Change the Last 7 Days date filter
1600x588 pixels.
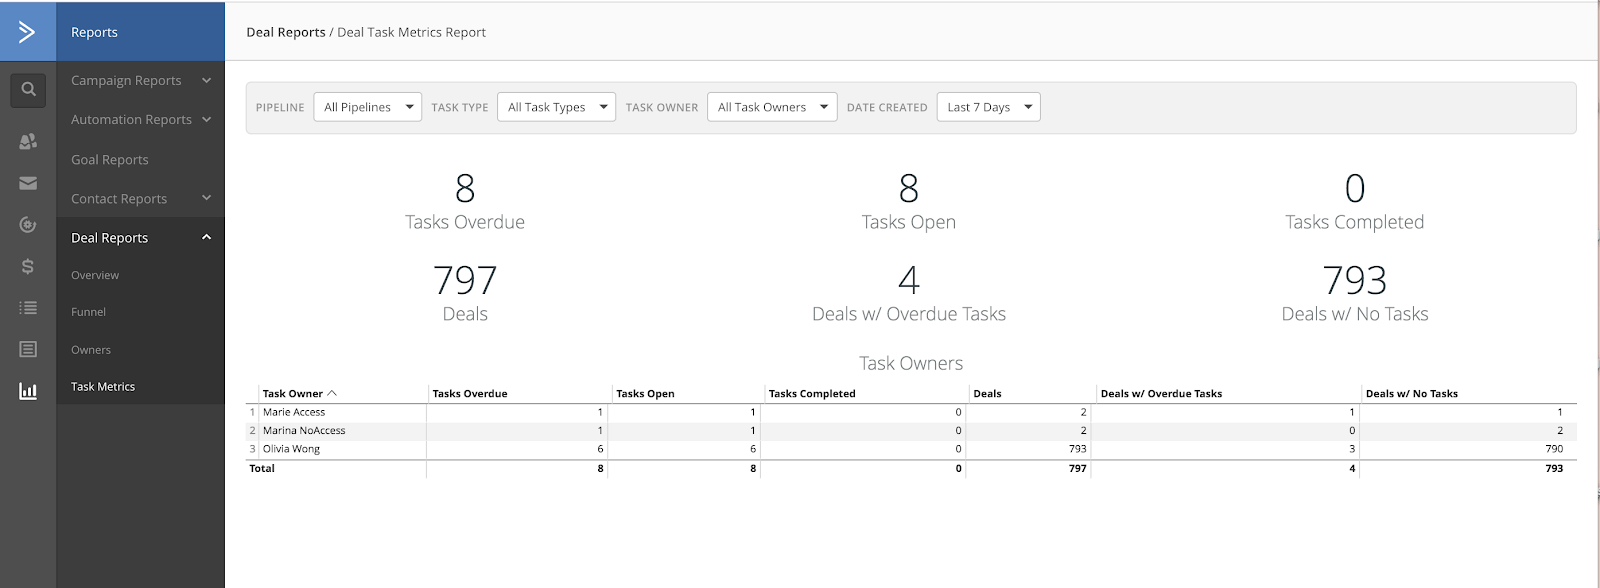coord(988,107)
